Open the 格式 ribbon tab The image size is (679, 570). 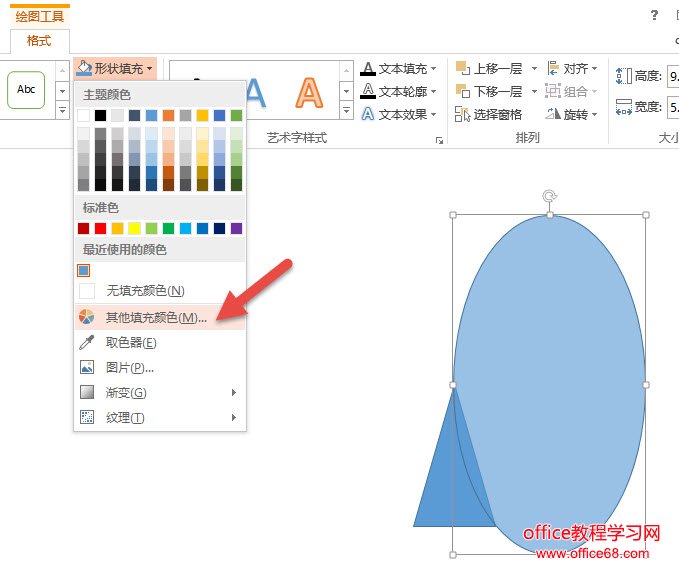[x=39, y=41]
